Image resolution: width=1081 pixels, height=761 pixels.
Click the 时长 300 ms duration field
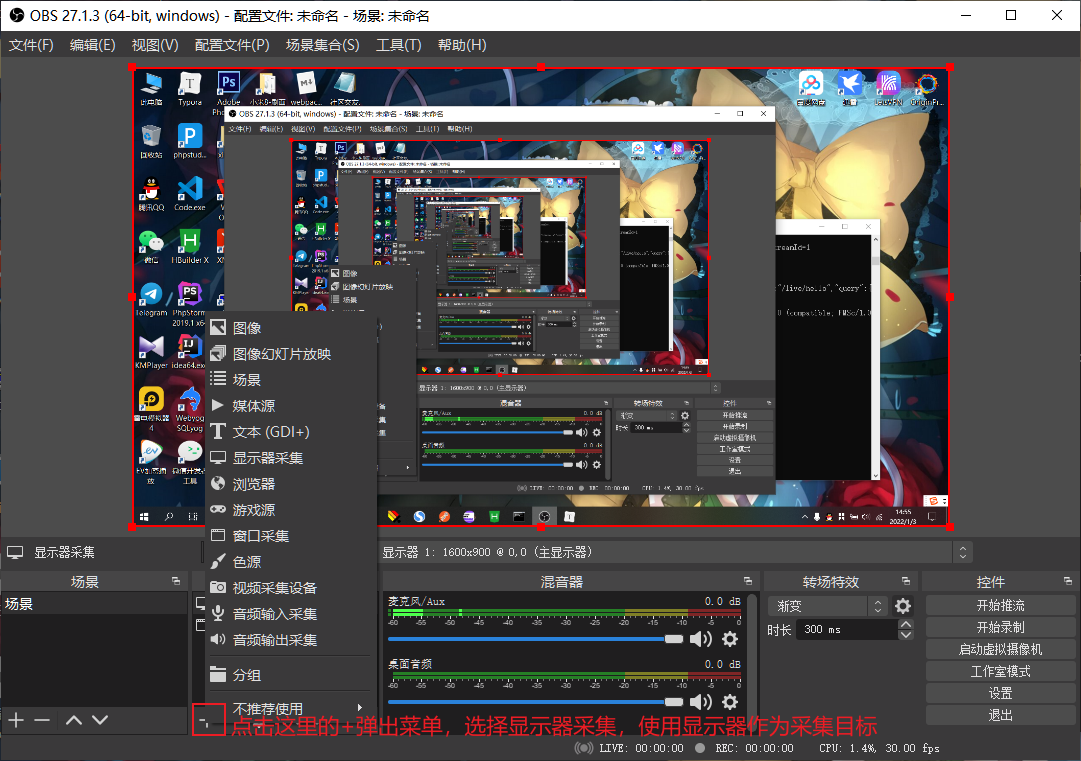point(846,630)
